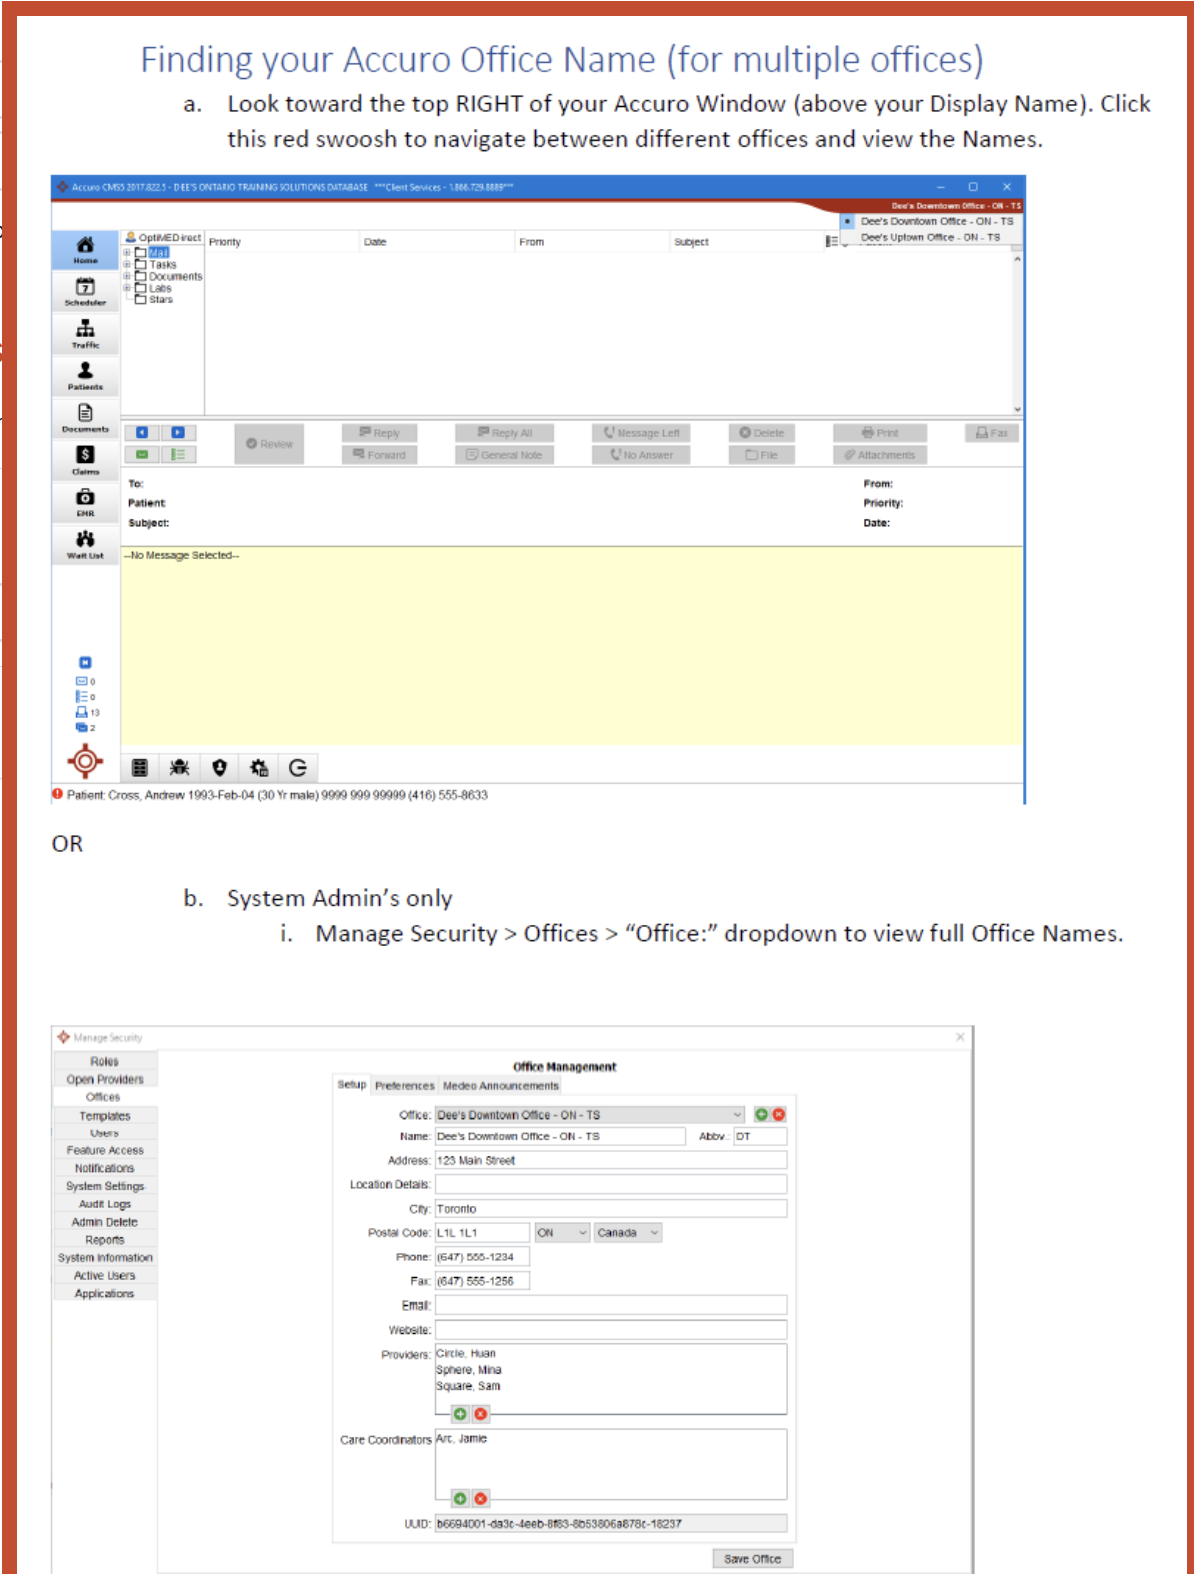
Task: Click the bug report icon
Action: click(x=180, y=768)
